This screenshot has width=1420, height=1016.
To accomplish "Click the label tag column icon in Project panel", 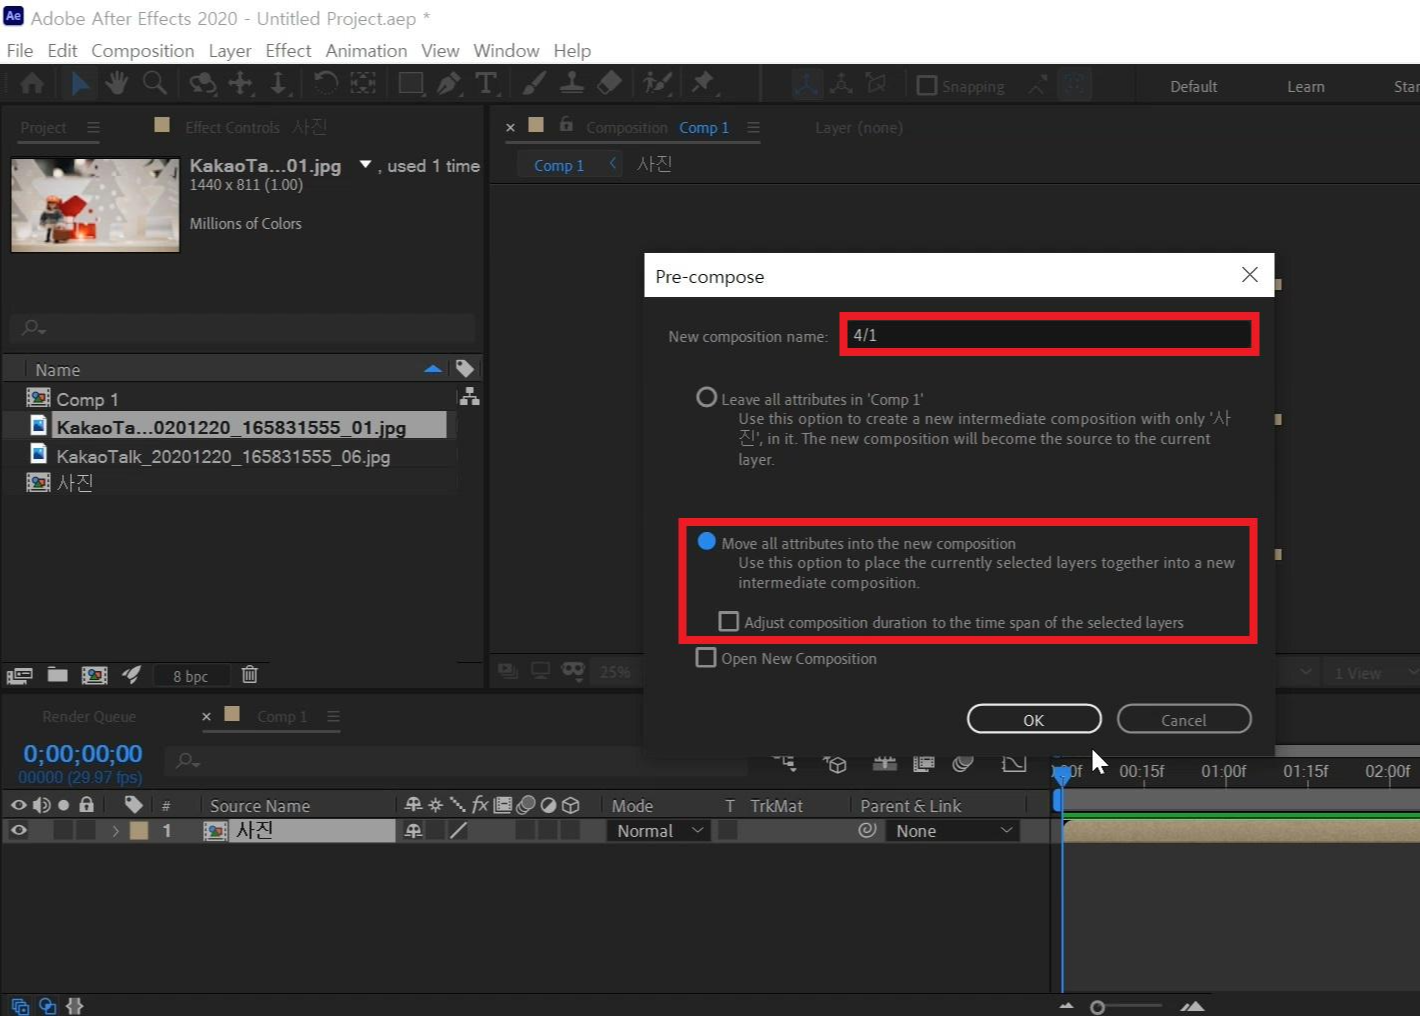I will coord(465,368).
